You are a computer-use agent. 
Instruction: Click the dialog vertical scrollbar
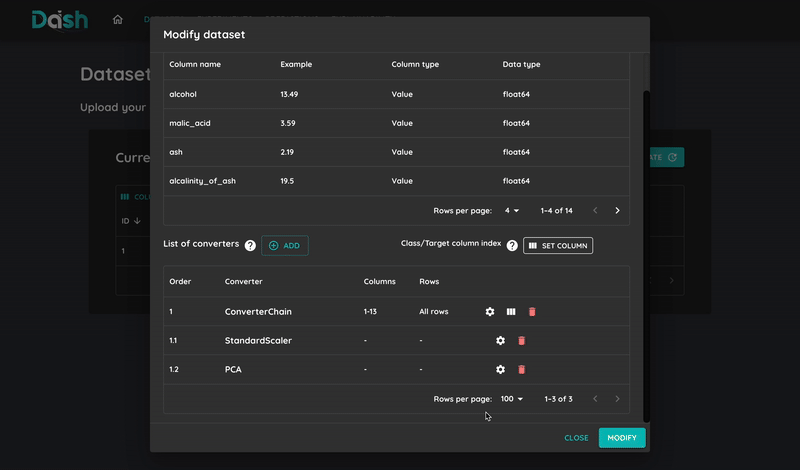click(646, 256)
